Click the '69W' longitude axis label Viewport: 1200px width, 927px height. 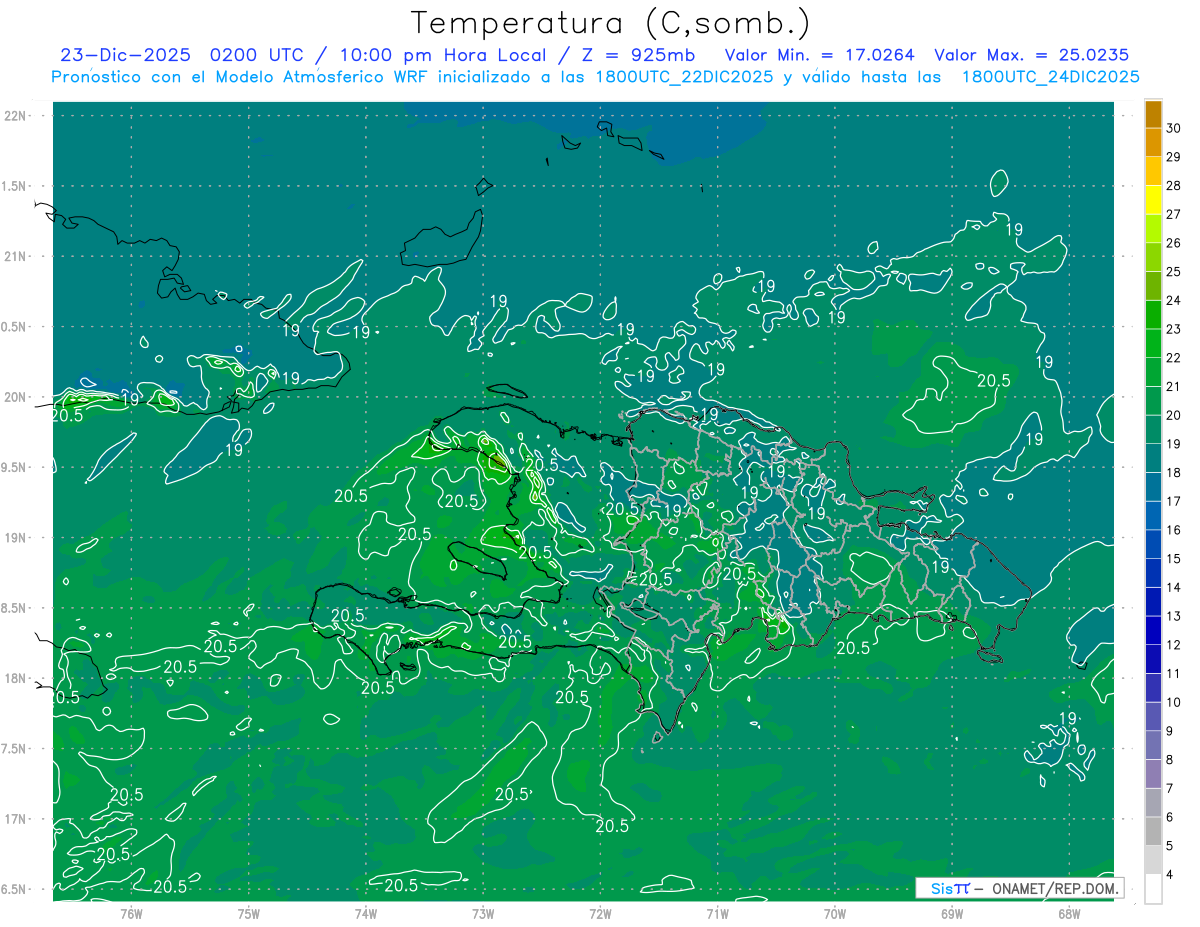(x=952, y=914)
